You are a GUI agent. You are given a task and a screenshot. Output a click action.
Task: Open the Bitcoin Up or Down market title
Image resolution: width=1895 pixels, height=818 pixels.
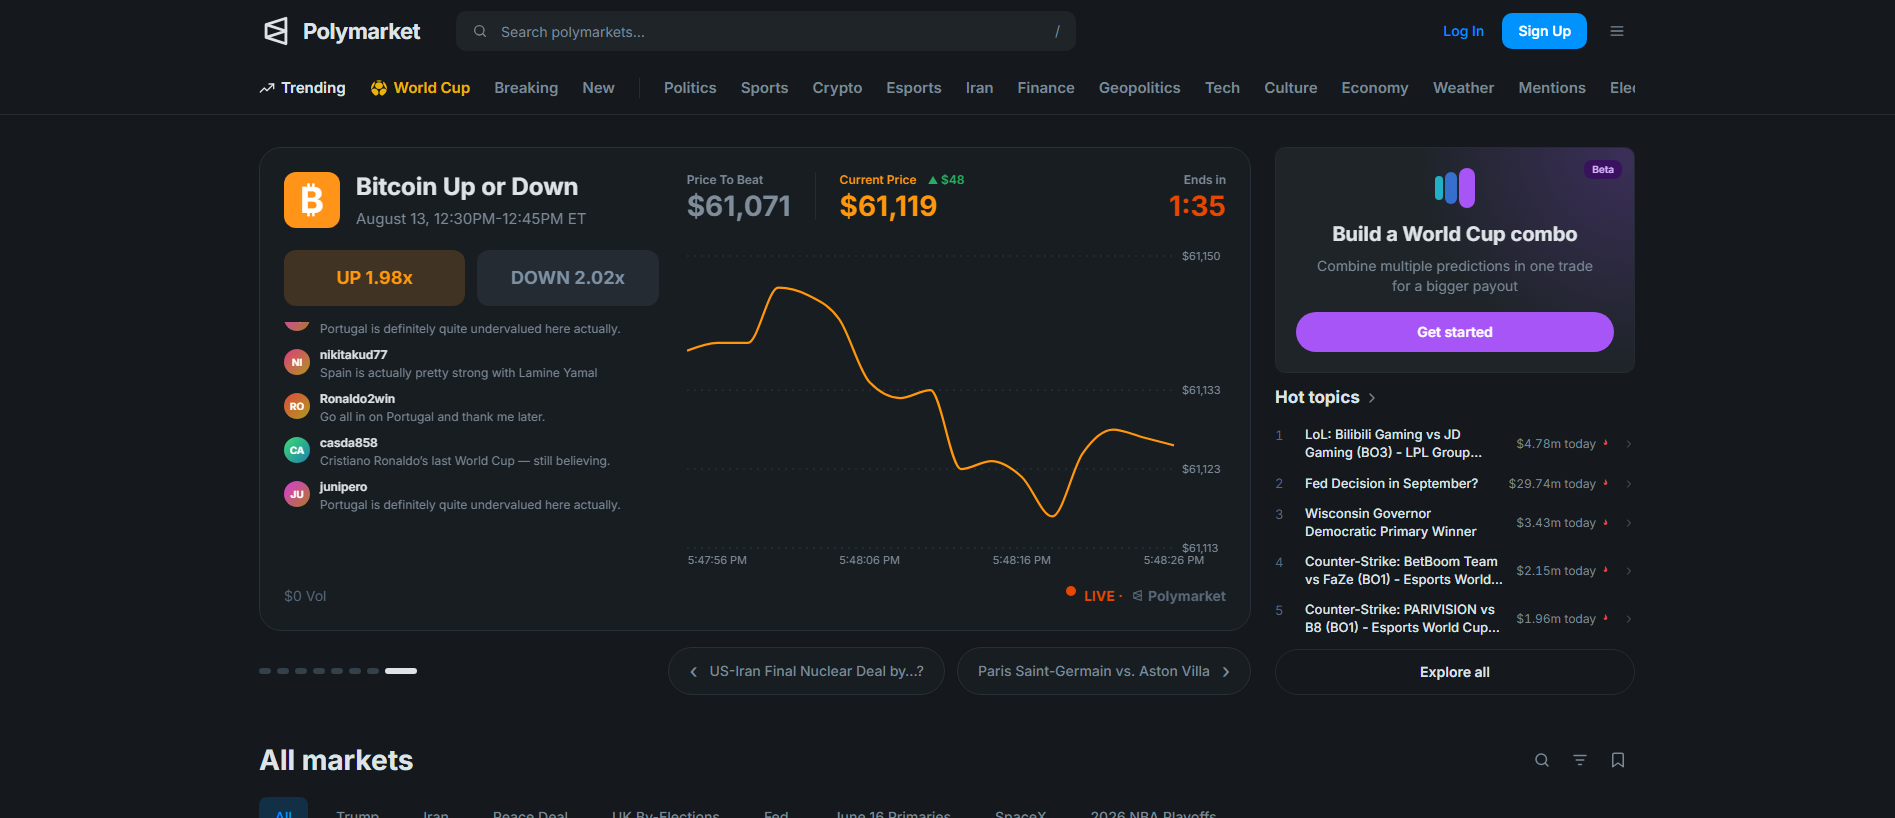(467, 187)
